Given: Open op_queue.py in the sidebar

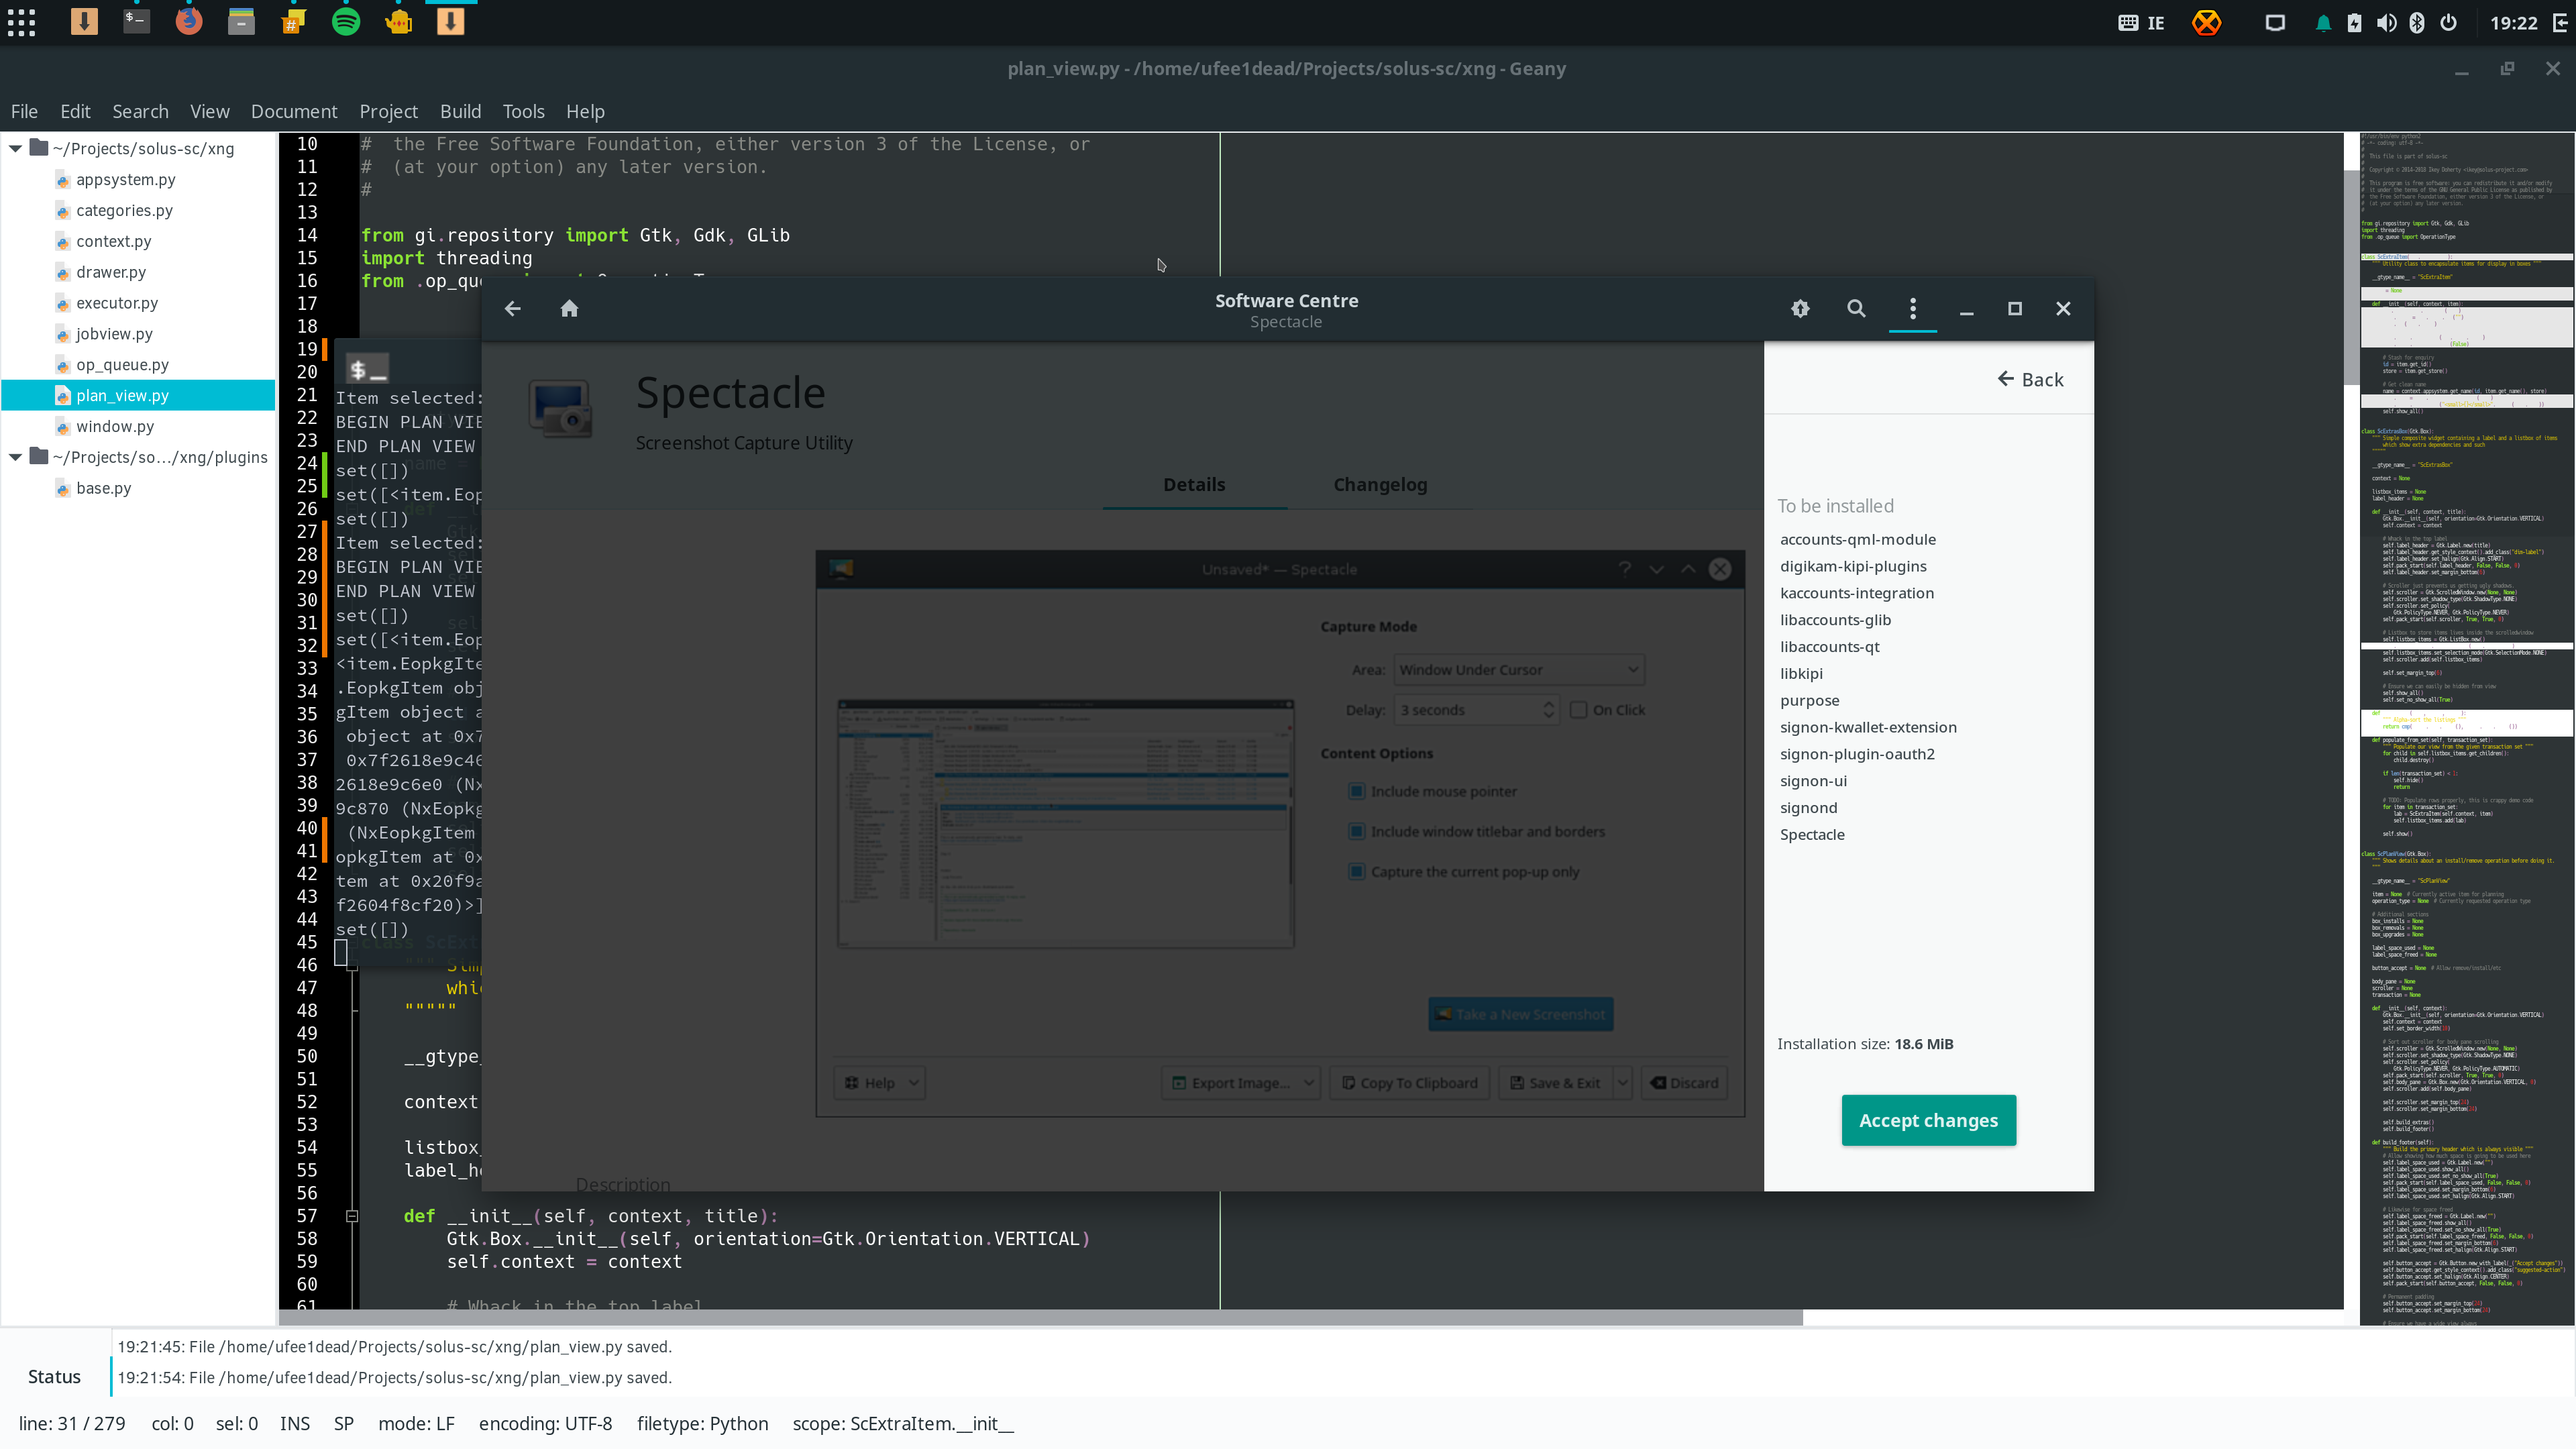Looking at the screenshot, I should click(x=122, y=365).
